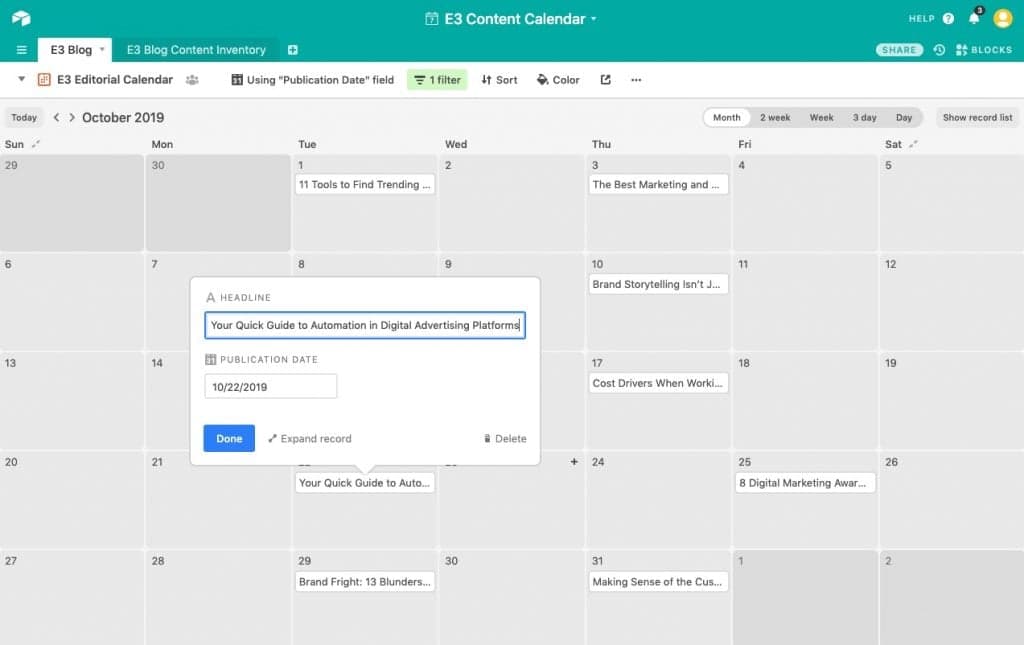Click the E3 Editorial Calendar view name
Image resolution: width=1024 pixels, height=645 pixels.
tap(115, 80)
